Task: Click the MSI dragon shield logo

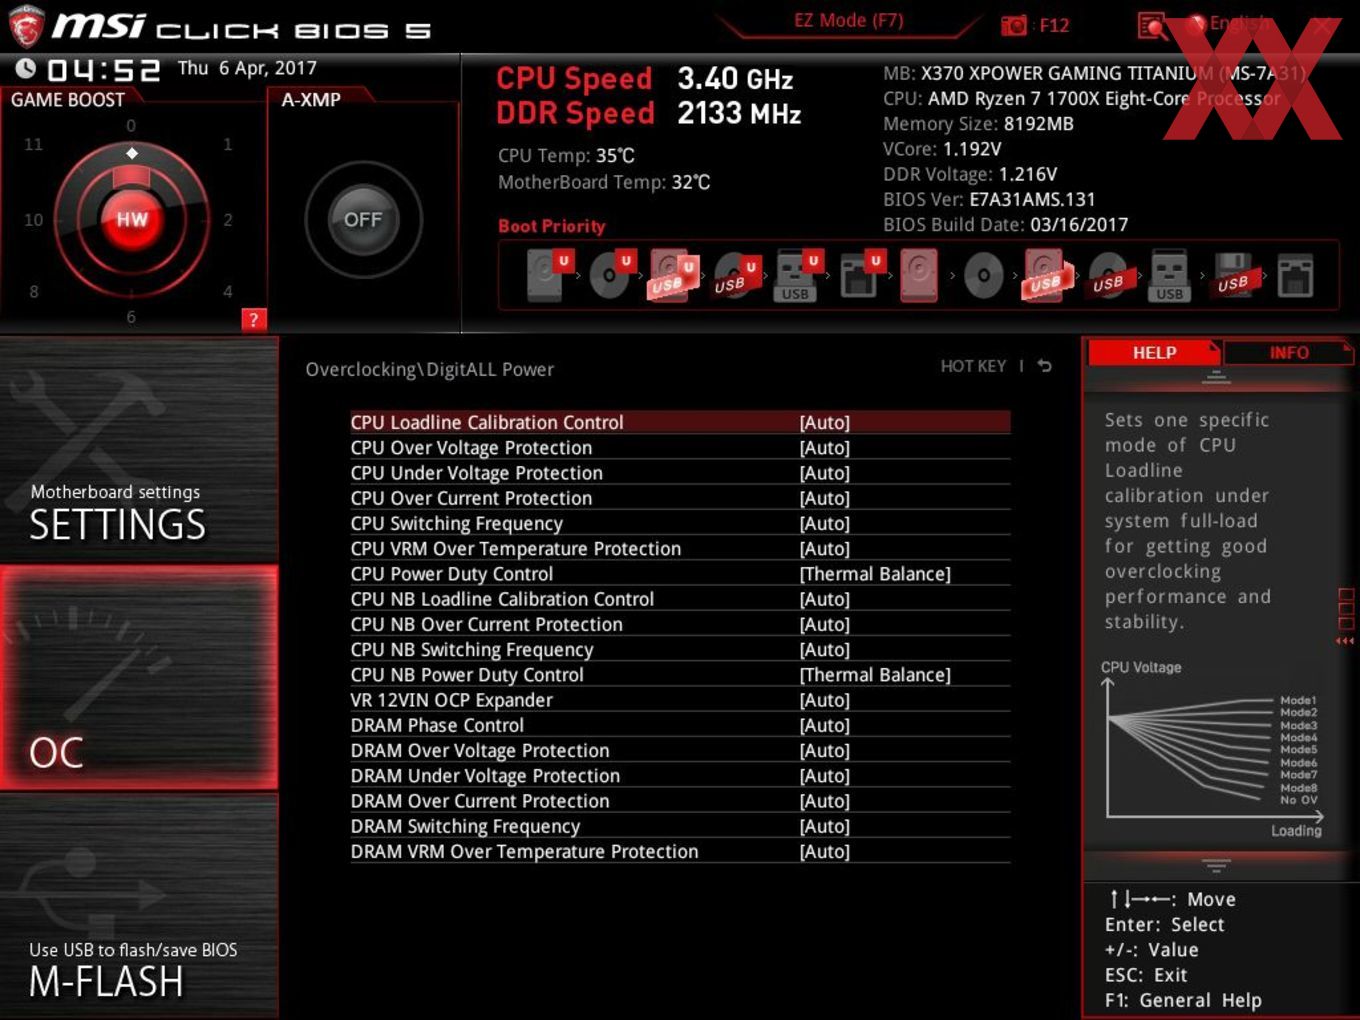Action: pyautogui.click(x=26, y=27)
